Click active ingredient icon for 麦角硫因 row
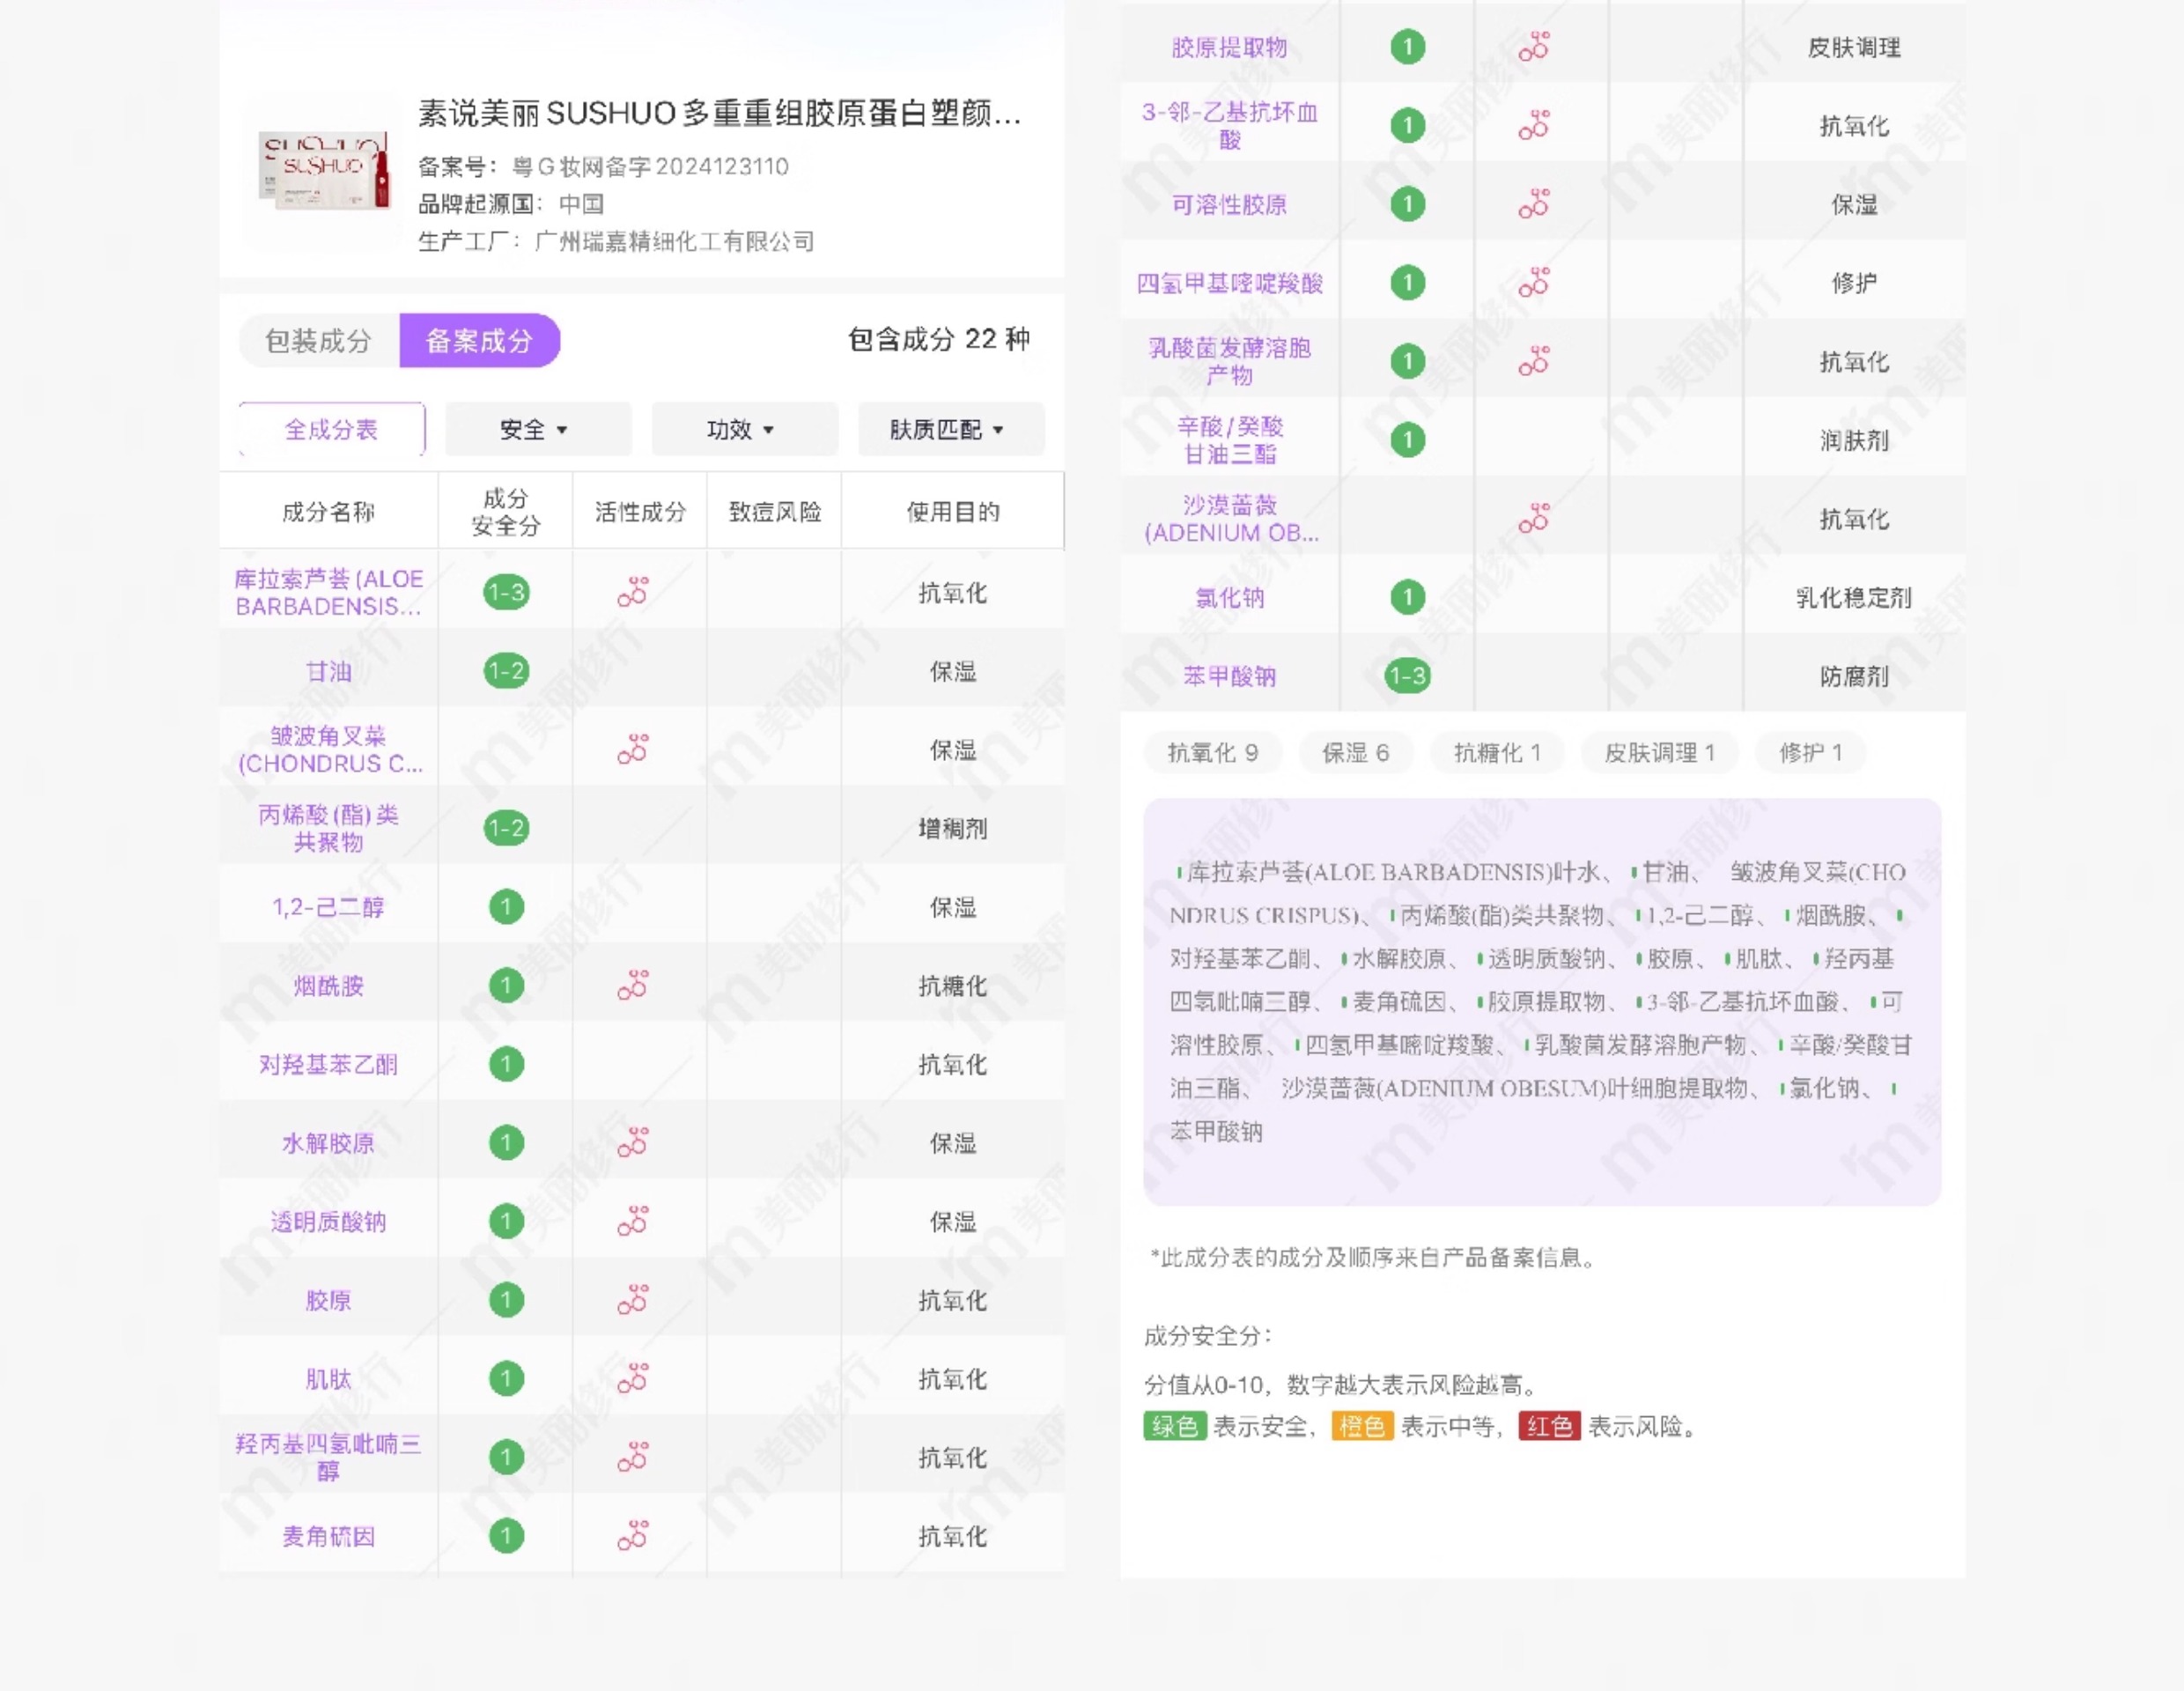2184x1691 pixels. (633, 1536)
